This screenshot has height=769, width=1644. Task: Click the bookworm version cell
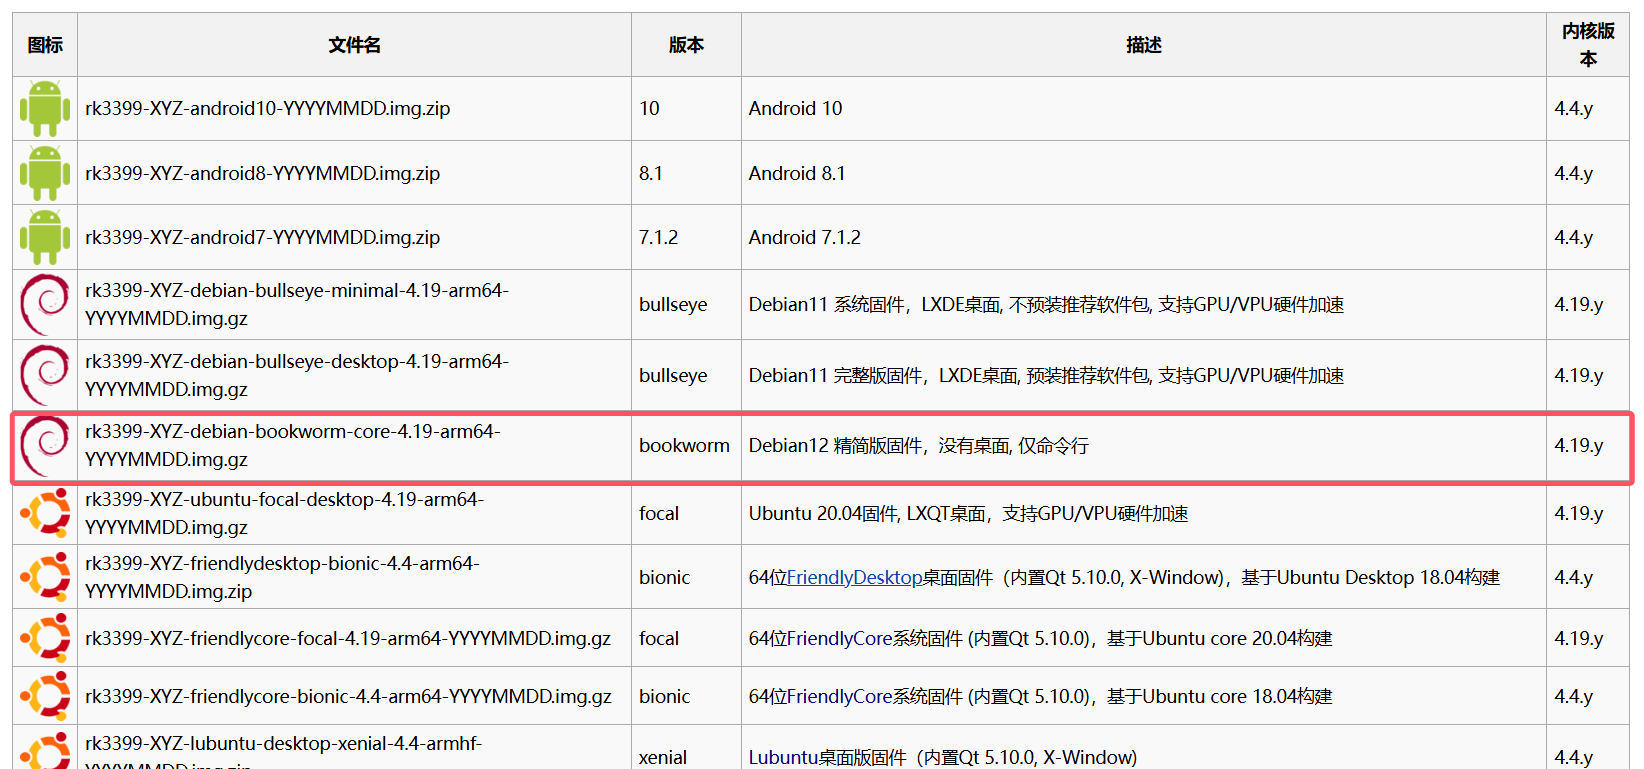[684, 446]
